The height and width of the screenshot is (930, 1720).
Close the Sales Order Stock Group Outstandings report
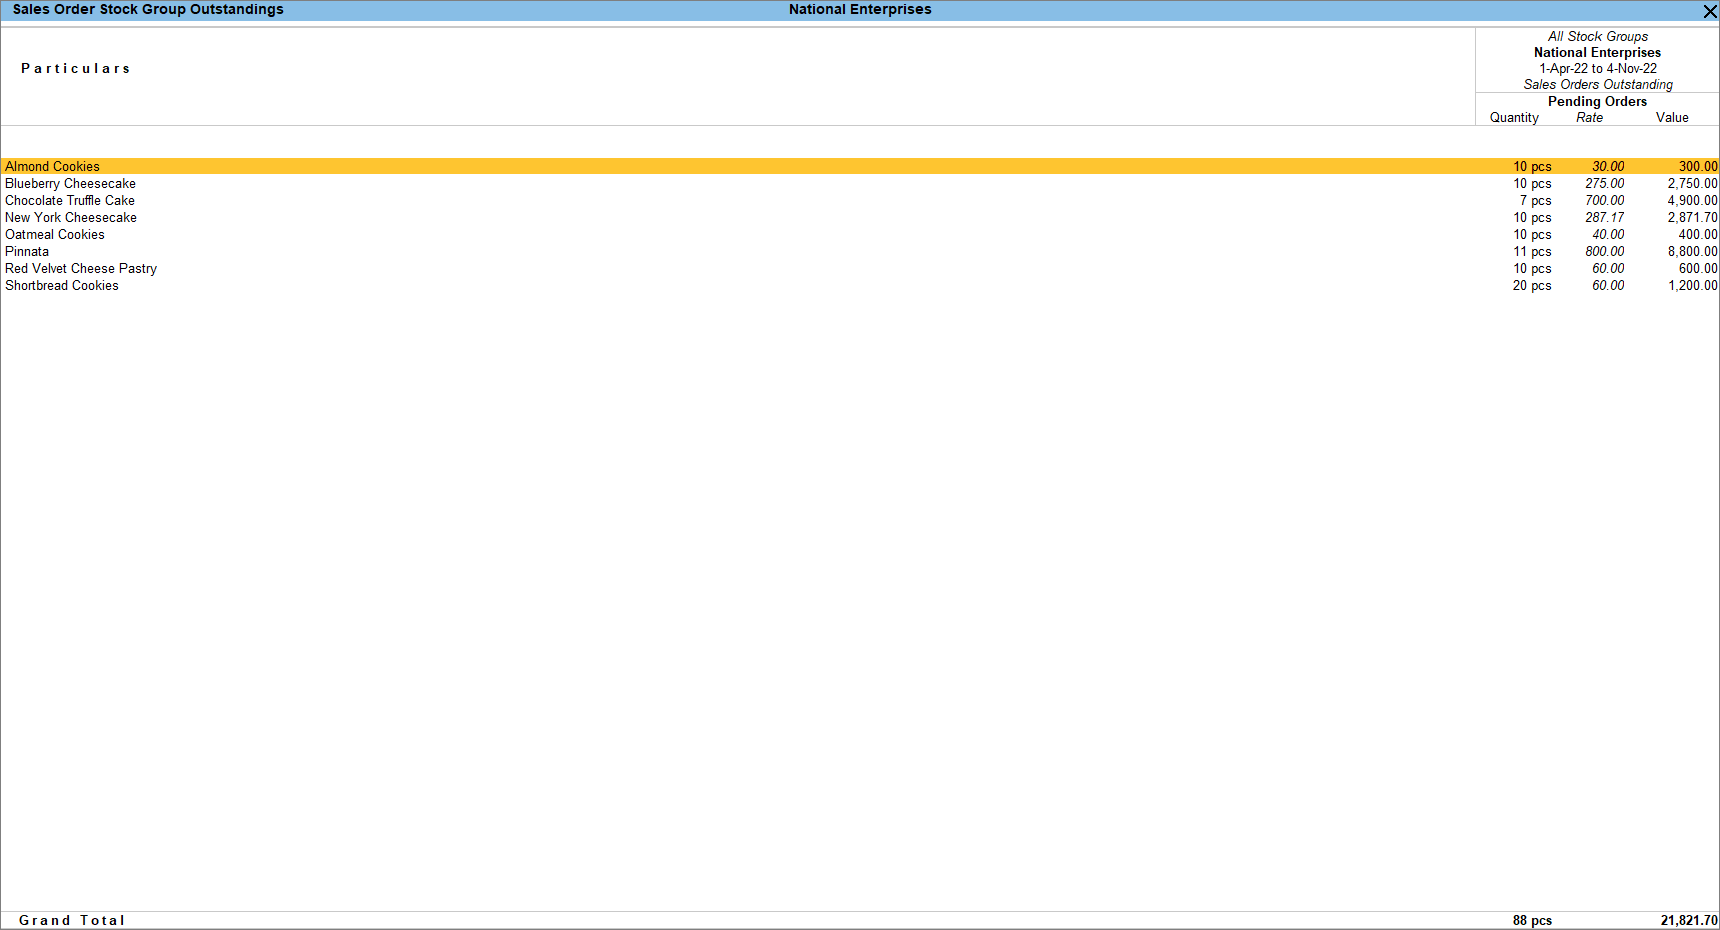click(1709, 11)
